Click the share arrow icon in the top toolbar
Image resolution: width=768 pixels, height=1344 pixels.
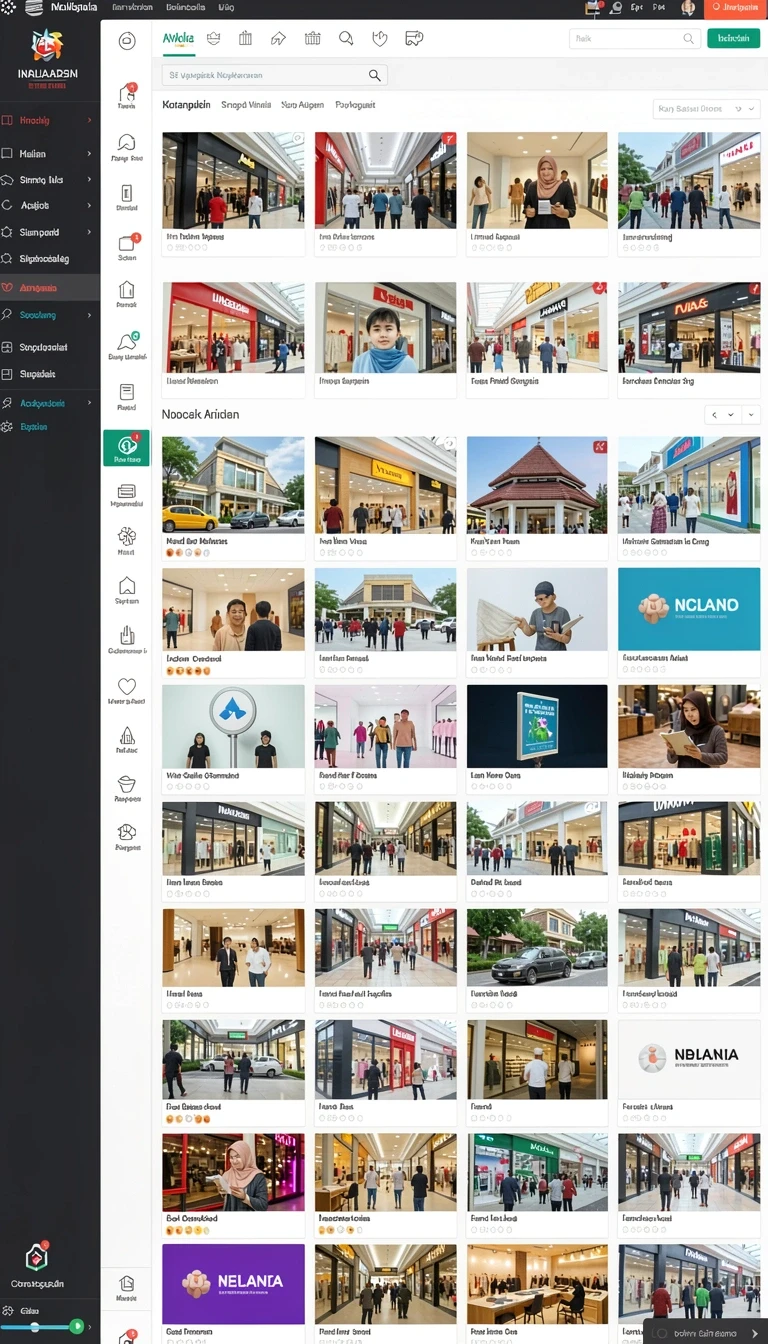click(278, 38)
